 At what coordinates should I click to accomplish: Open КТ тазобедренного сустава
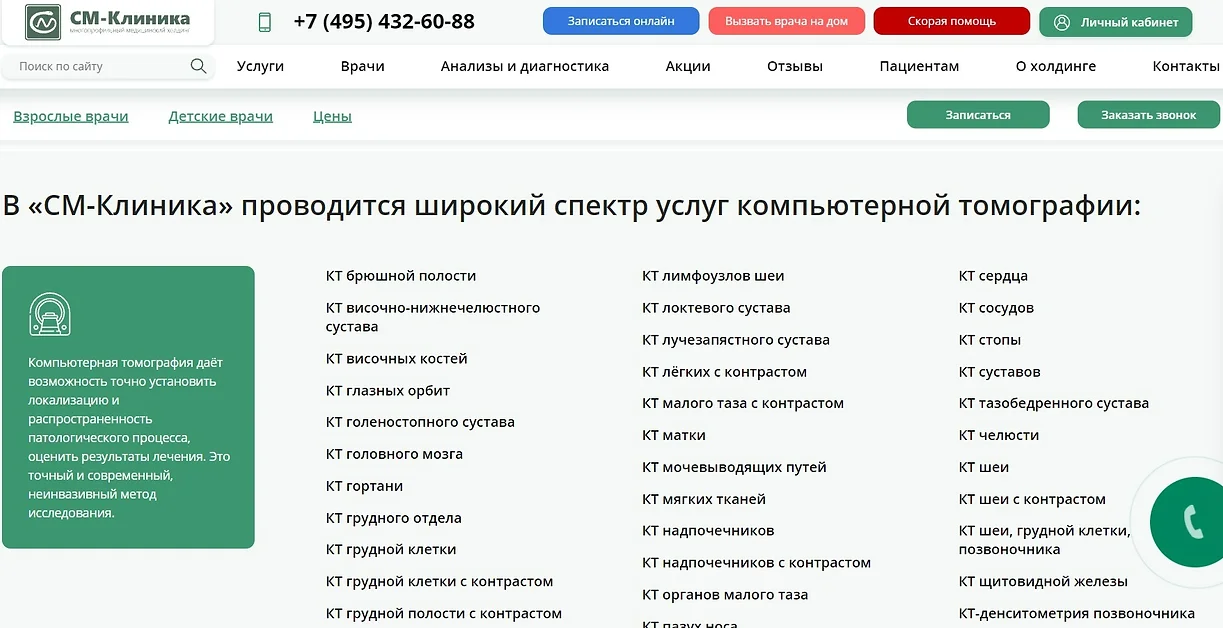point(1054,403)
